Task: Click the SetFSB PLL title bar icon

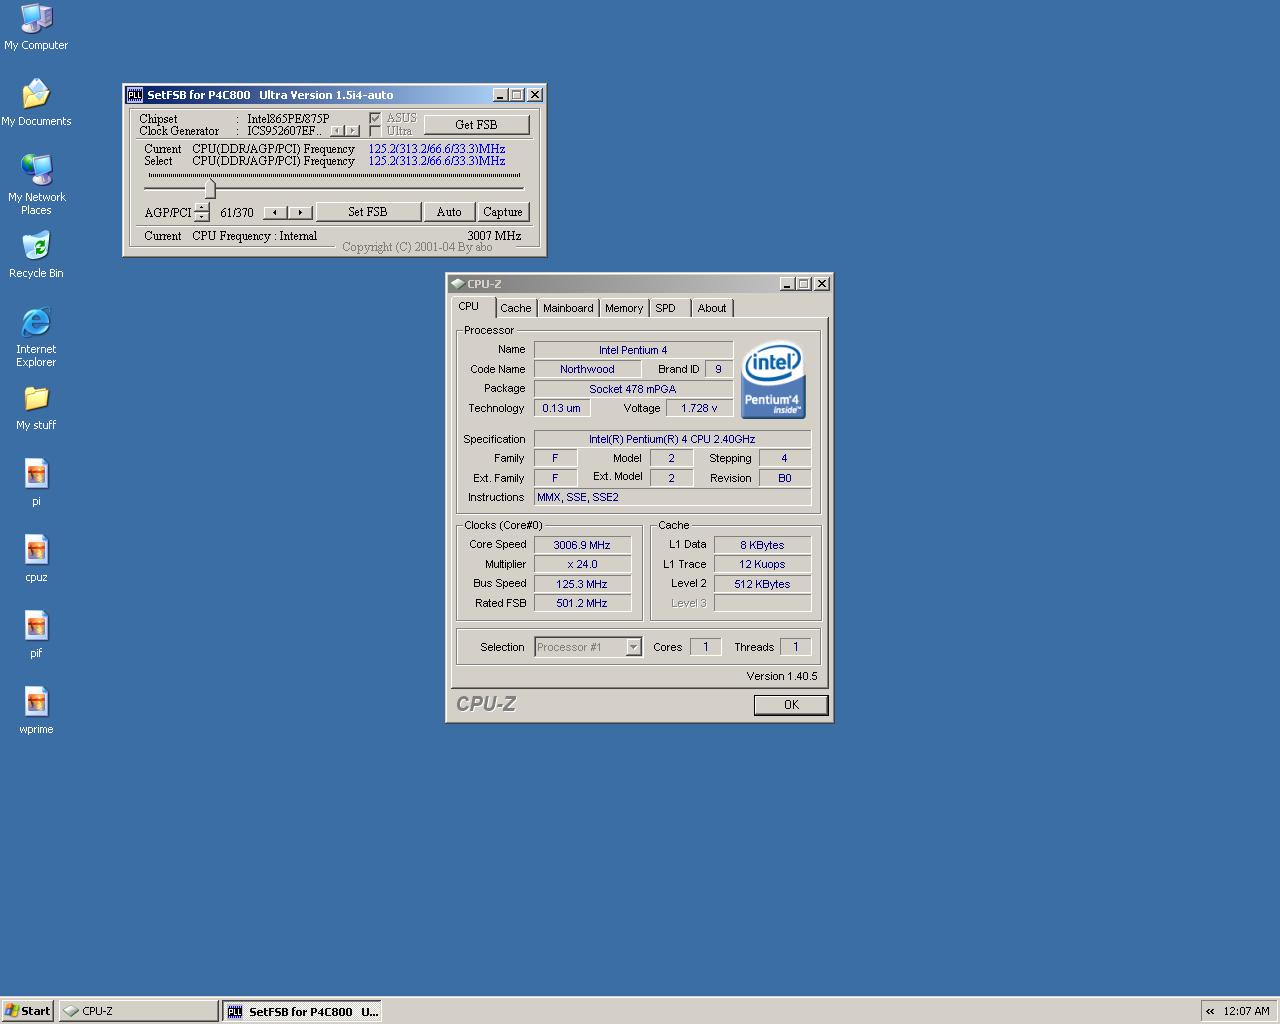Action: [x=135, y=95]
